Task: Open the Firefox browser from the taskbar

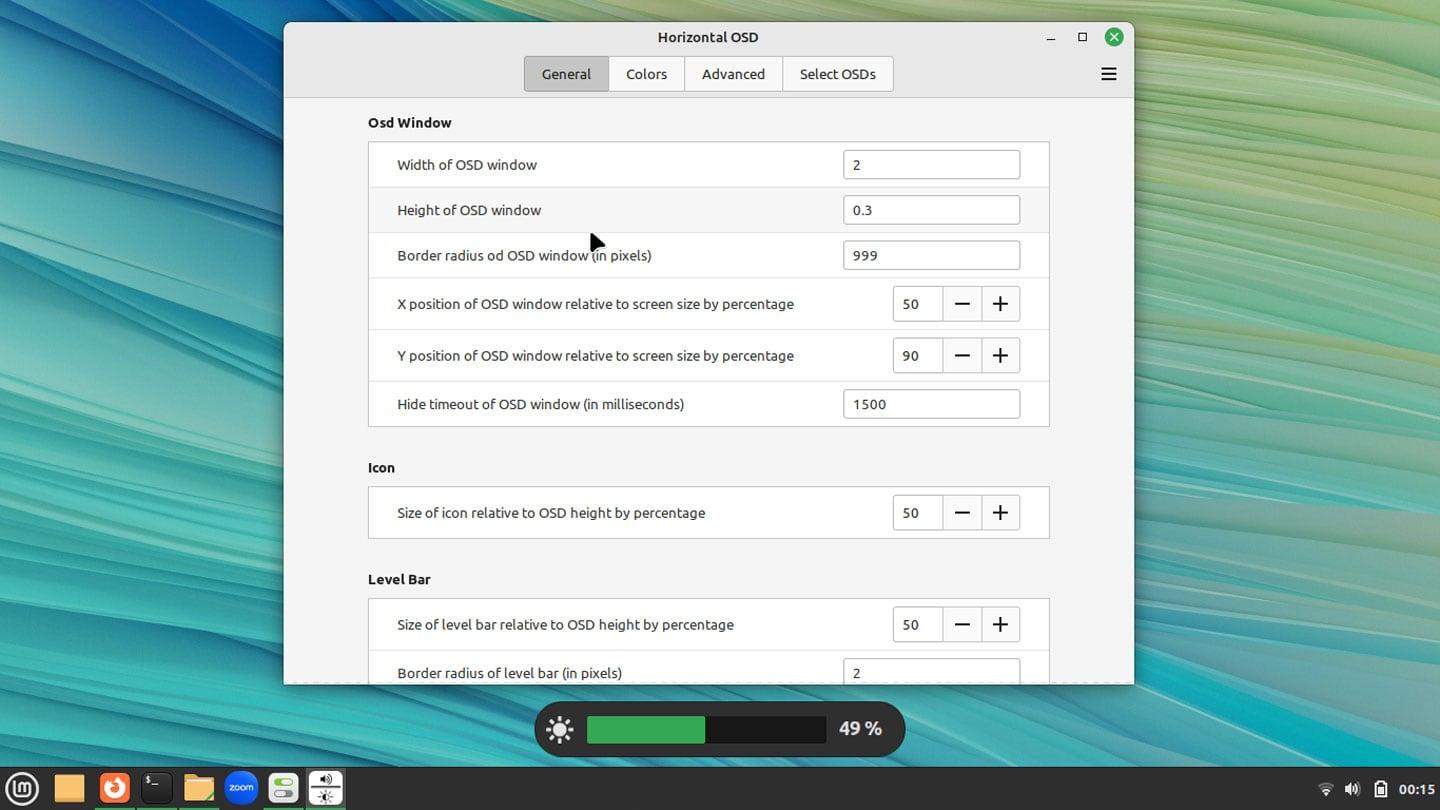Action: point(114,788)
